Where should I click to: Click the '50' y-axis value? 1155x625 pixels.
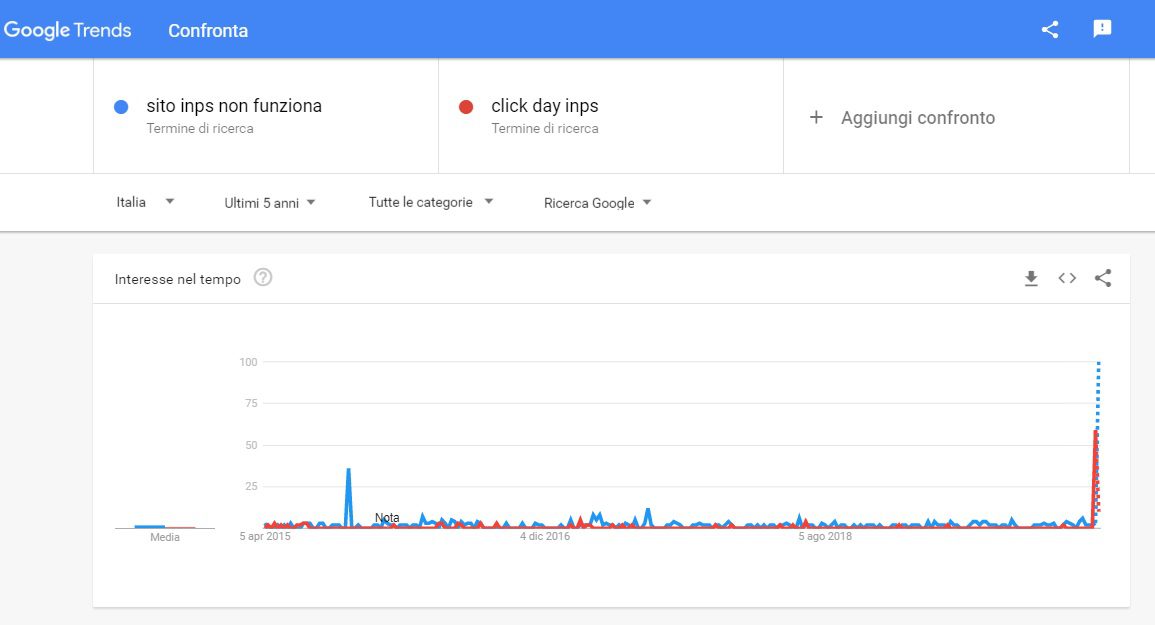tap(251, 445)
